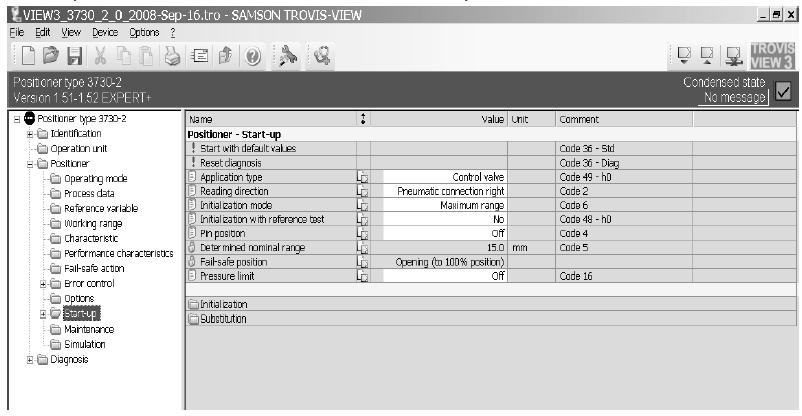Open communication settings plug icon
Image resolution: width=802 pixels, height=416 pixels.
[x=288, y=55]
